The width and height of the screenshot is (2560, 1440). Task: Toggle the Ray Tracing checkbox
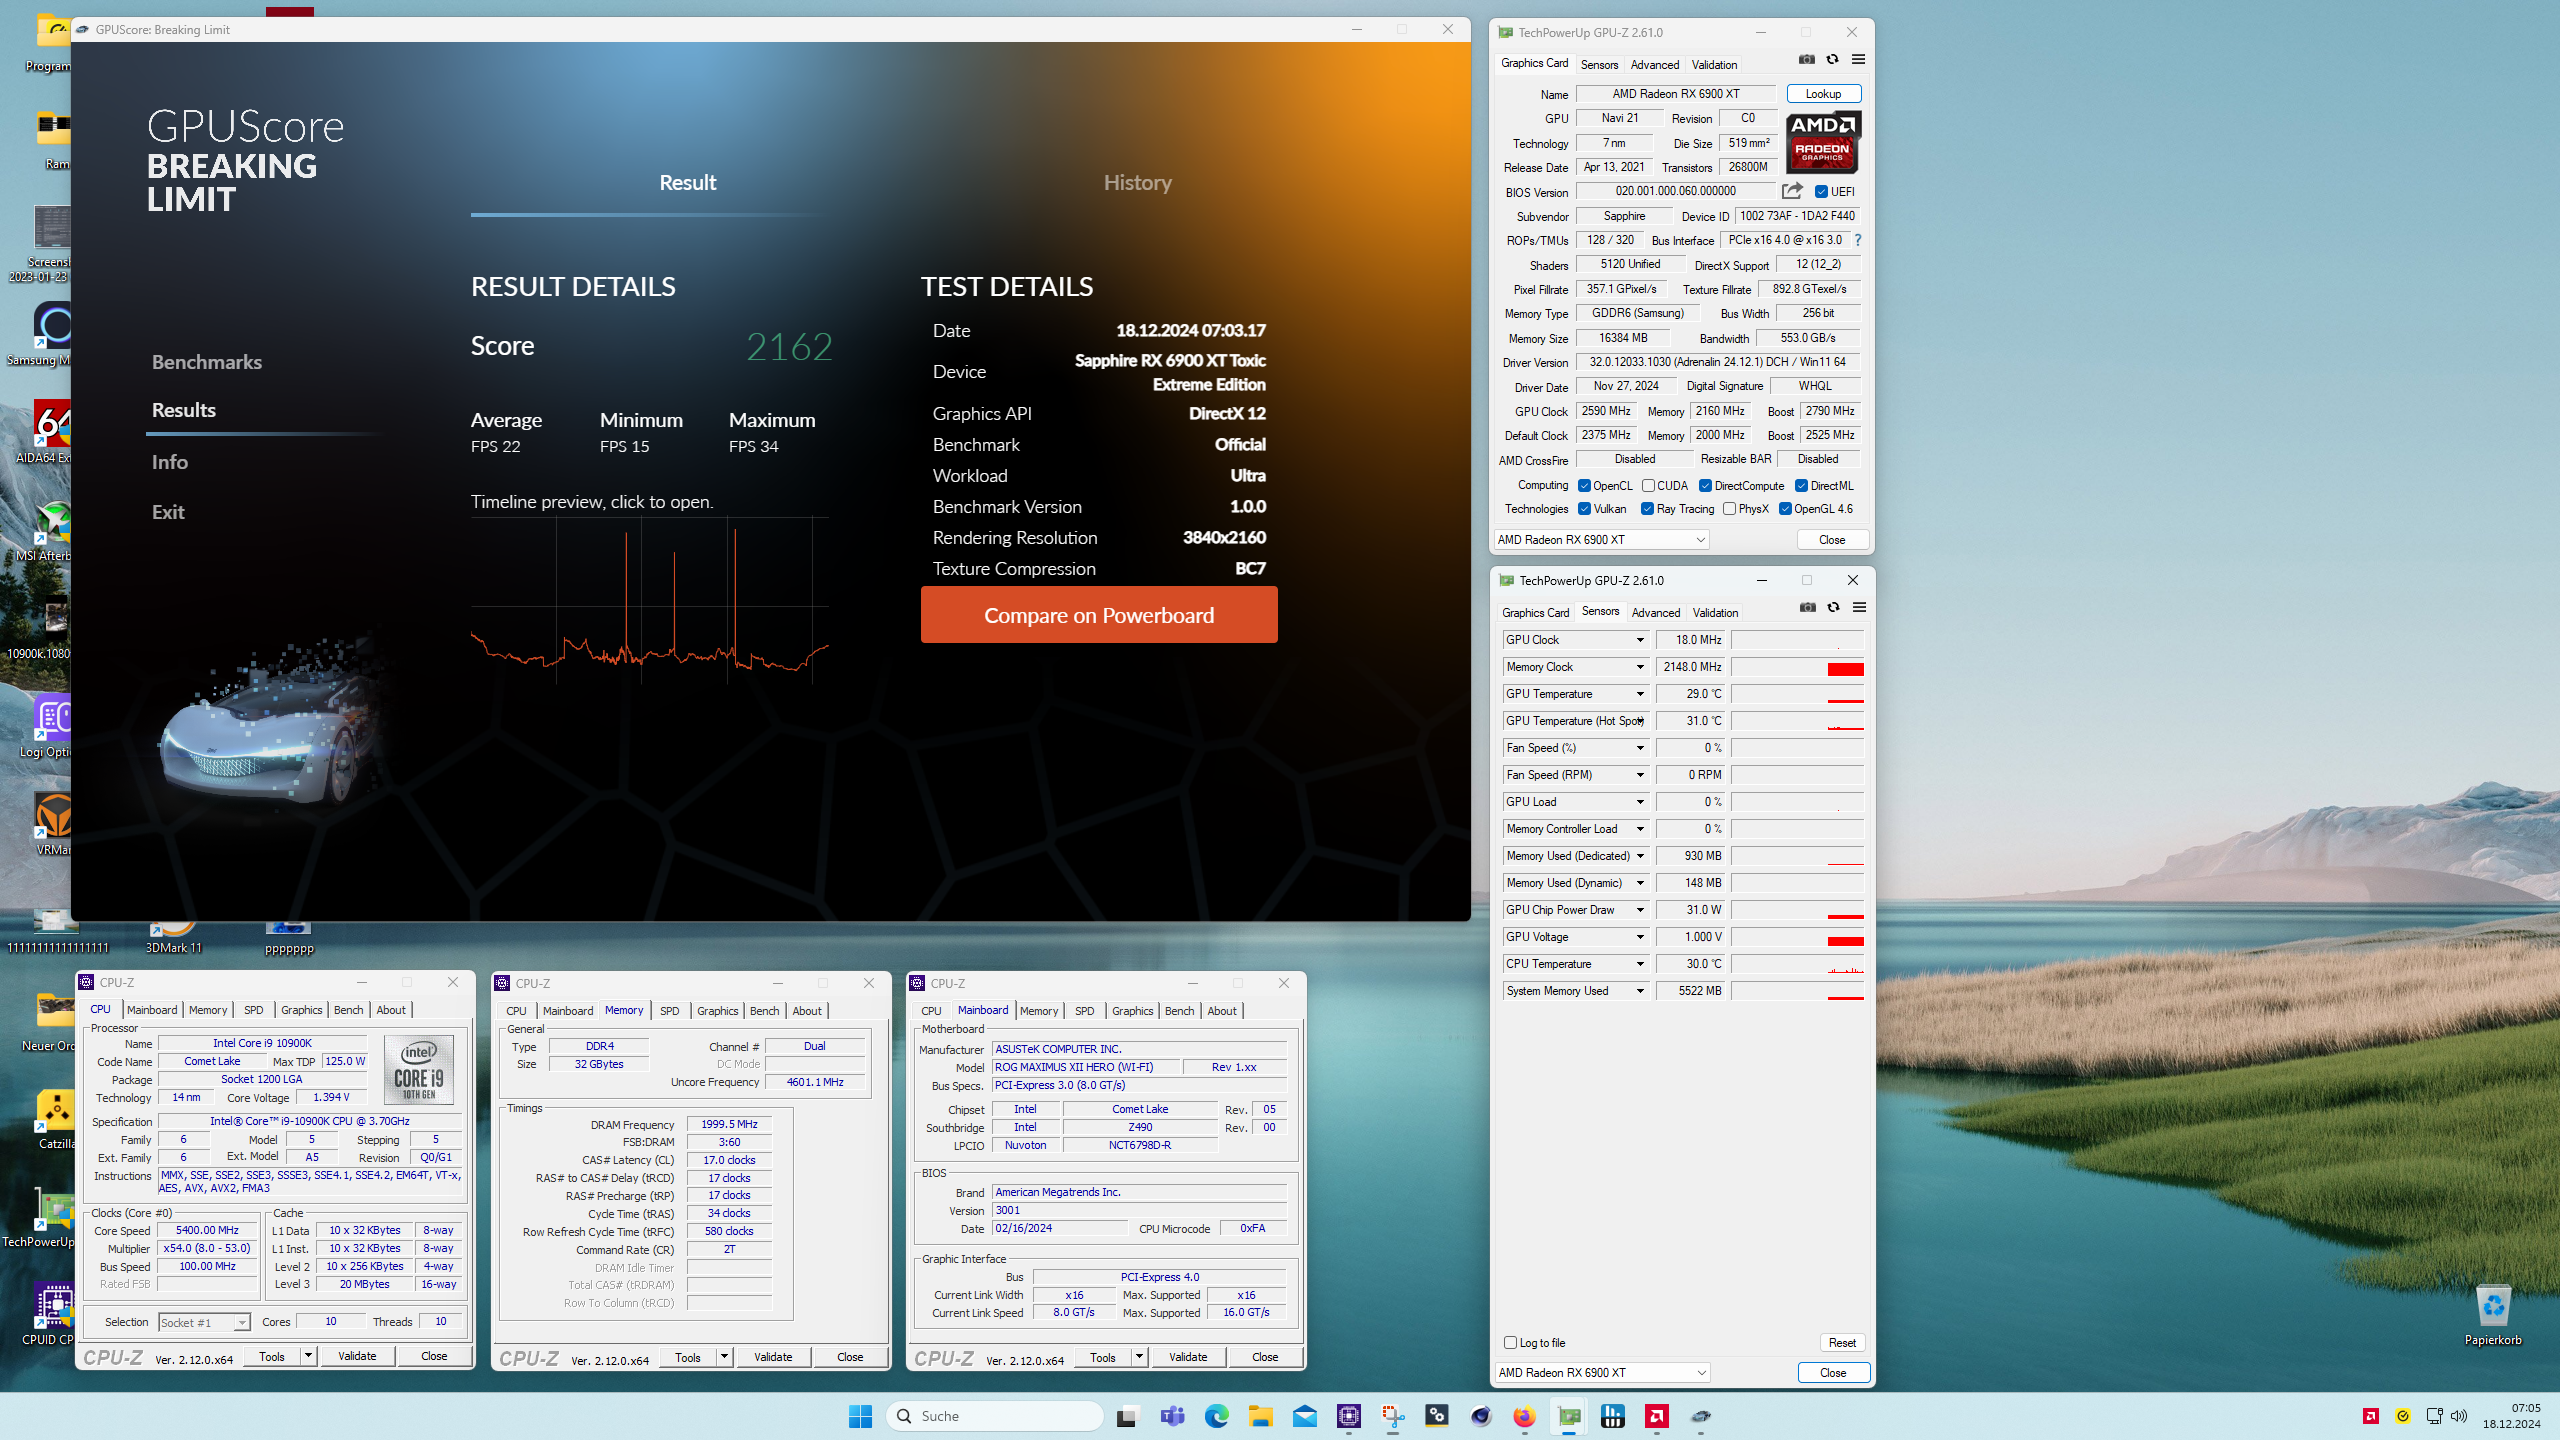pyautogui.click(x=1647, y=509)
